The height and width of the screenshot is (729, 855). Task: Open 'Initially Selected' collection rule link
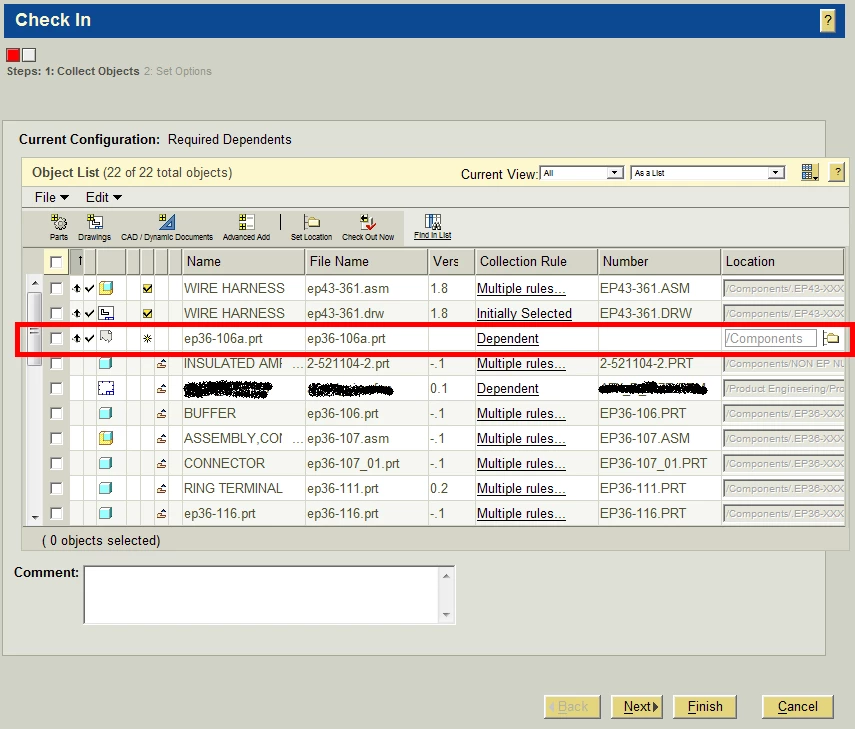coord(524,314)
